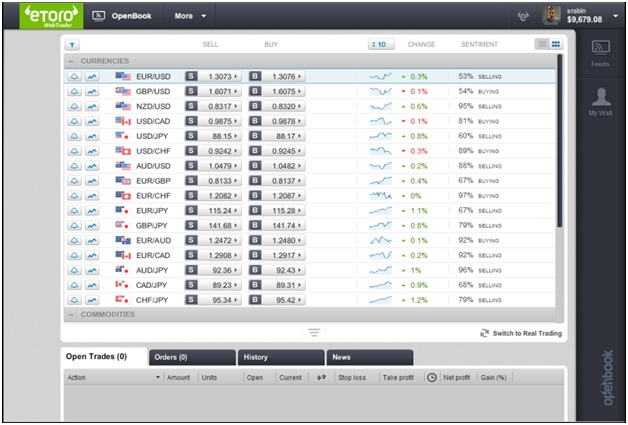
Task: Sell GBP/USD at 1.6071
Action: (x=213, y=91)
